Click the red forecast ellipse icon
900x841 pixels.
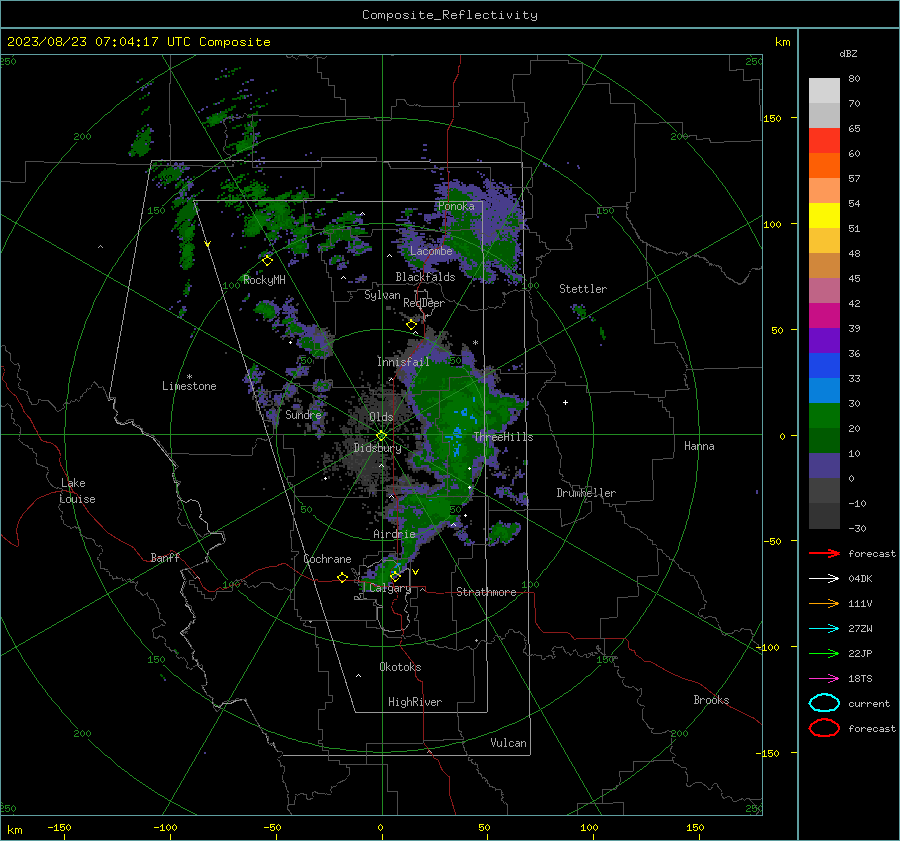point(824,728)
